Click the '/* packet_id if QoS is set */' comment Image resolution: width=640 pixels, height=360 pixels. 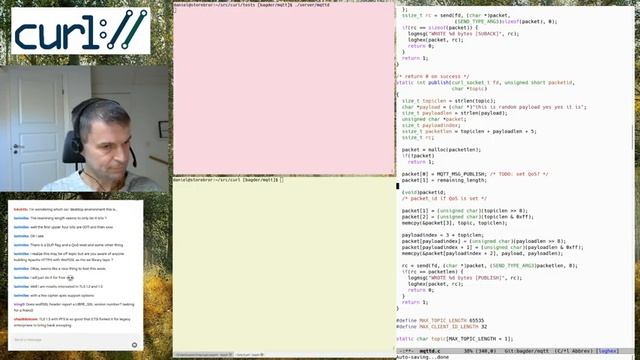(x=444, y=198)
